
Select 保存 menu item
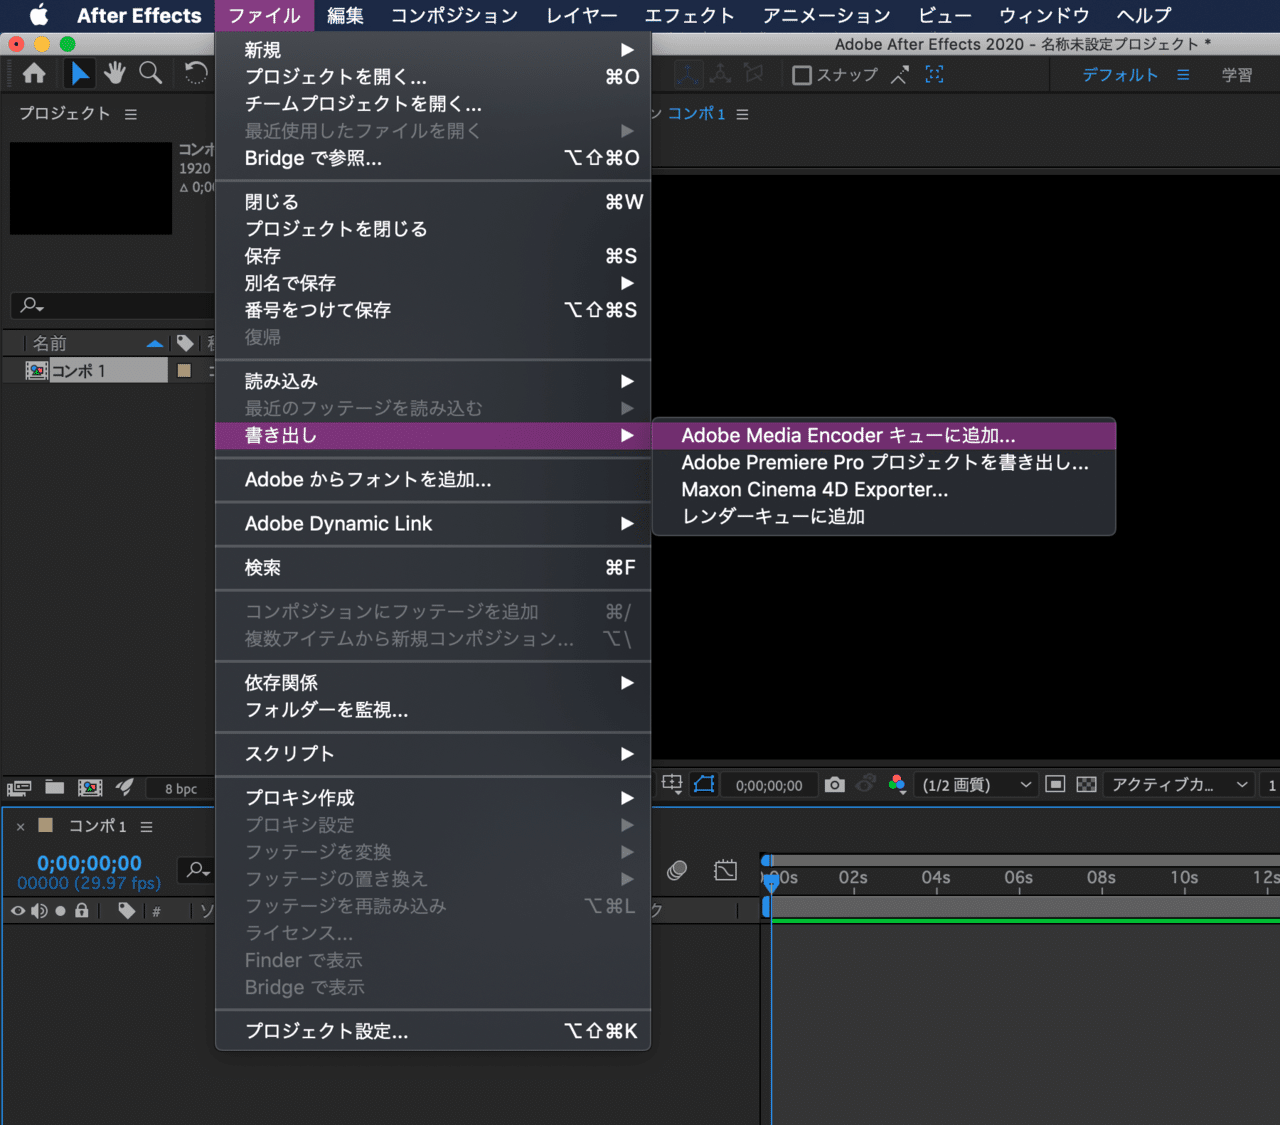(433, 256)
